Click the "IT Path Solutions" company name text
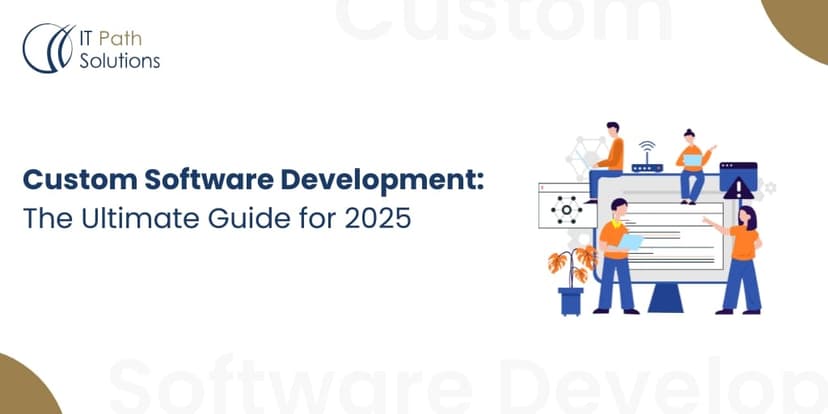 118,50
